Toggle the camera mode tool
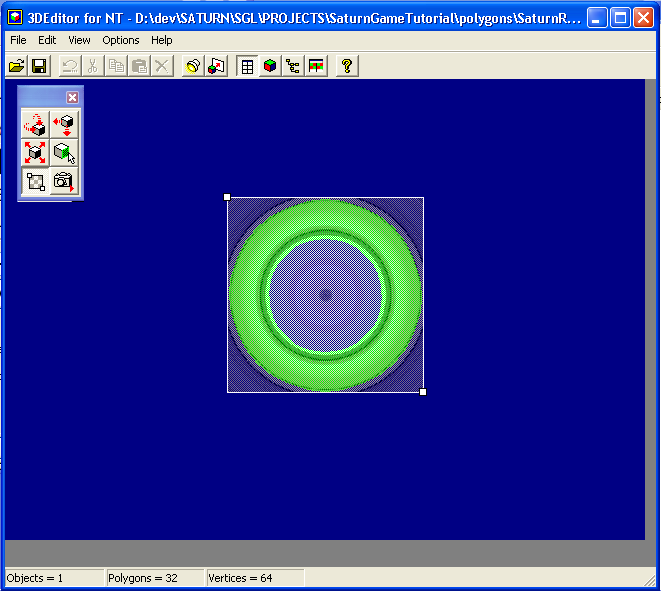The height and width of the screenshot is (591, 661). [x=64, y=181]
